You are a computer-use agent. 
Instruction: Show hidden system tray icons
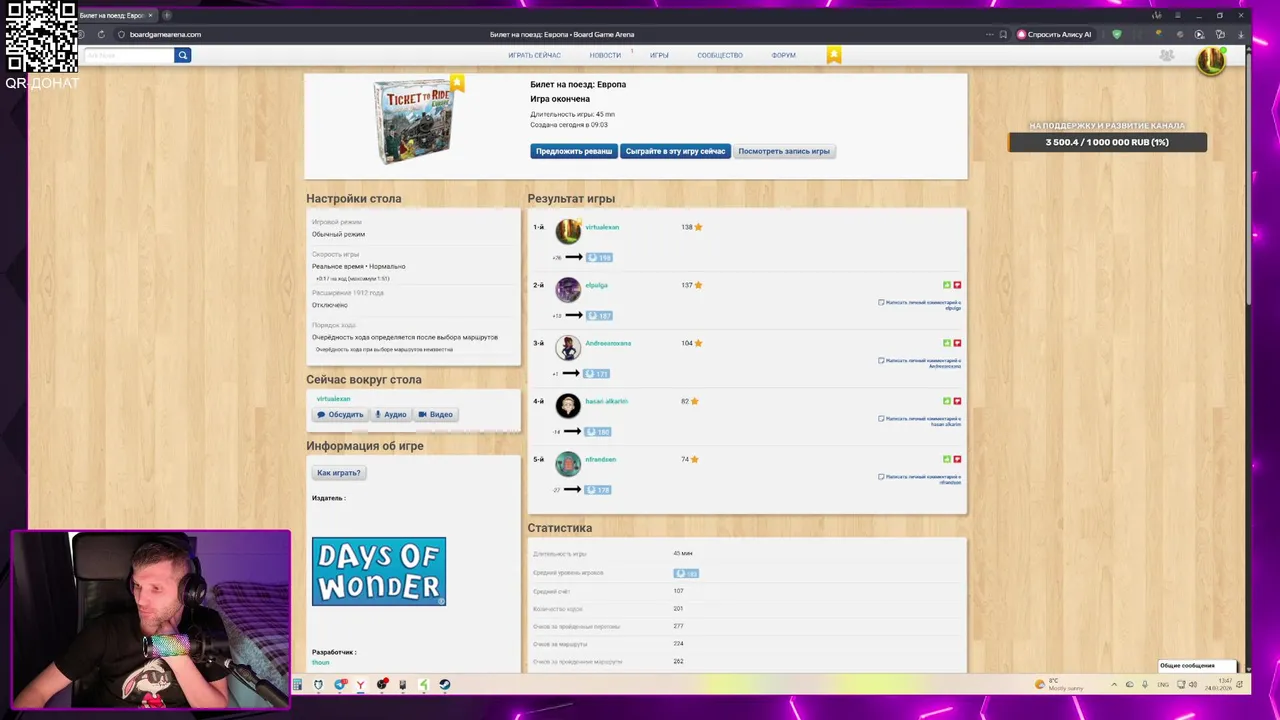click(x=1114, y=685)
